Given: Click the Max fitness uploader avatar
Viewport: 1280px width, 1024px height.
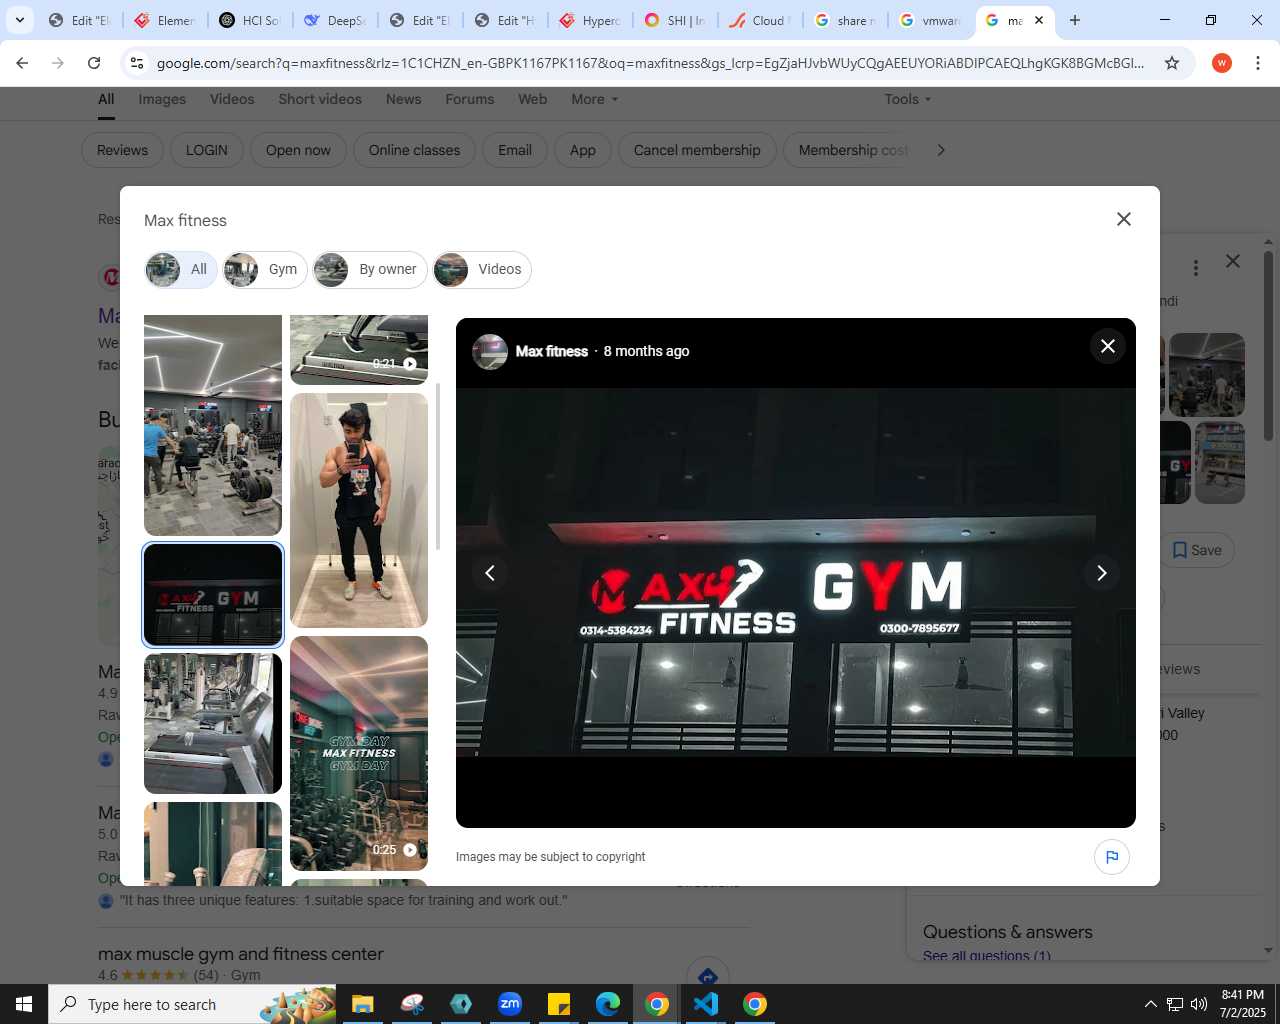Looking at the screenshot, I should (490, 351).
